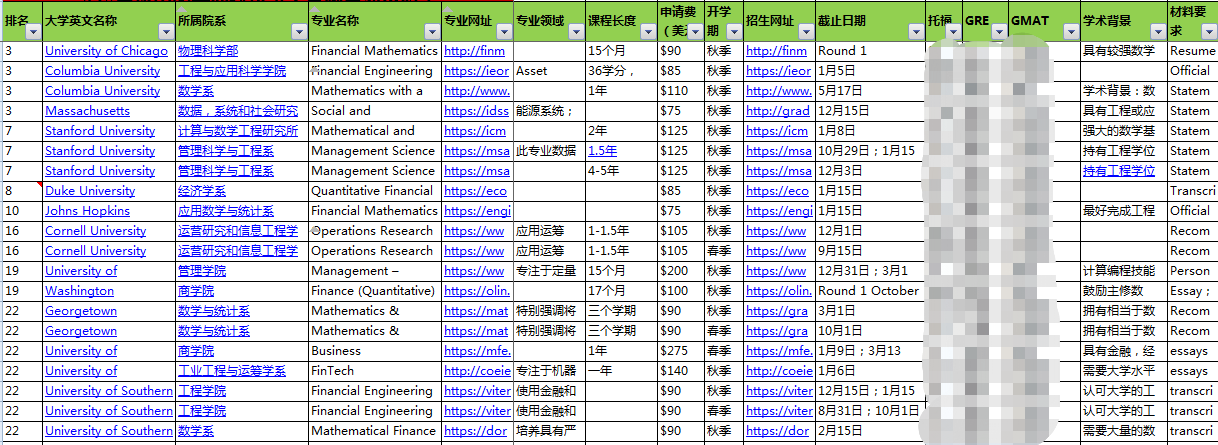1218x445 pixels.
Task: Select the 能源系统 field cell
Action: (548, 111)
